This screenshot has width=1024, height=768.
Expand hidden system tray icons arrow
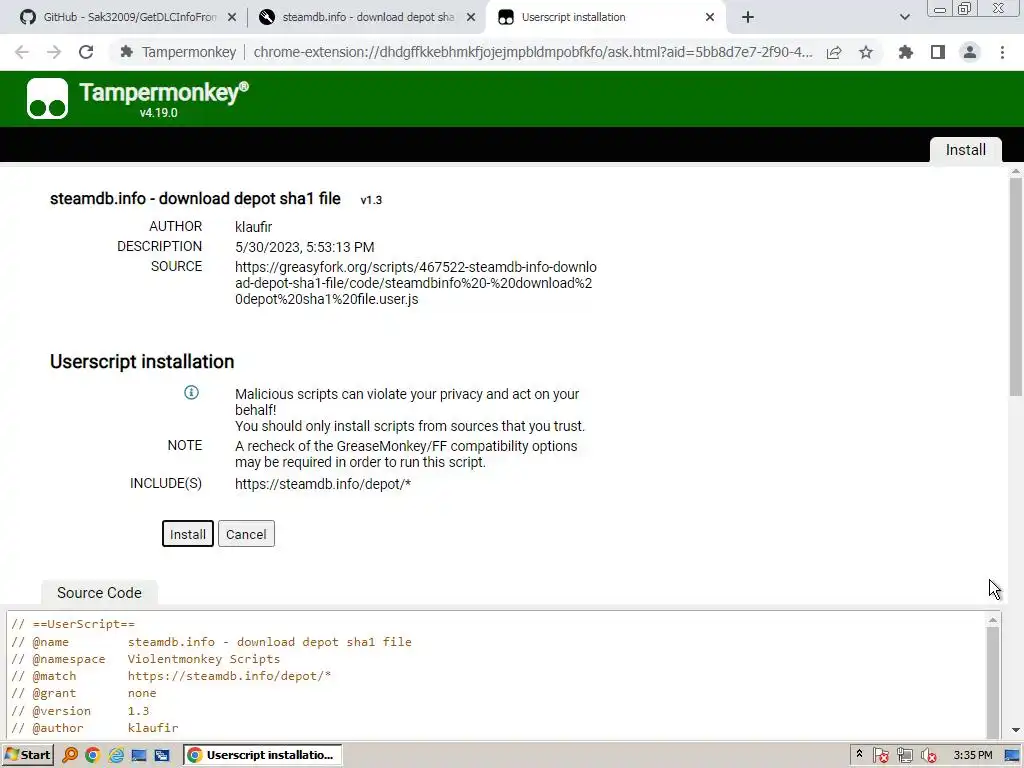point(859,754)
